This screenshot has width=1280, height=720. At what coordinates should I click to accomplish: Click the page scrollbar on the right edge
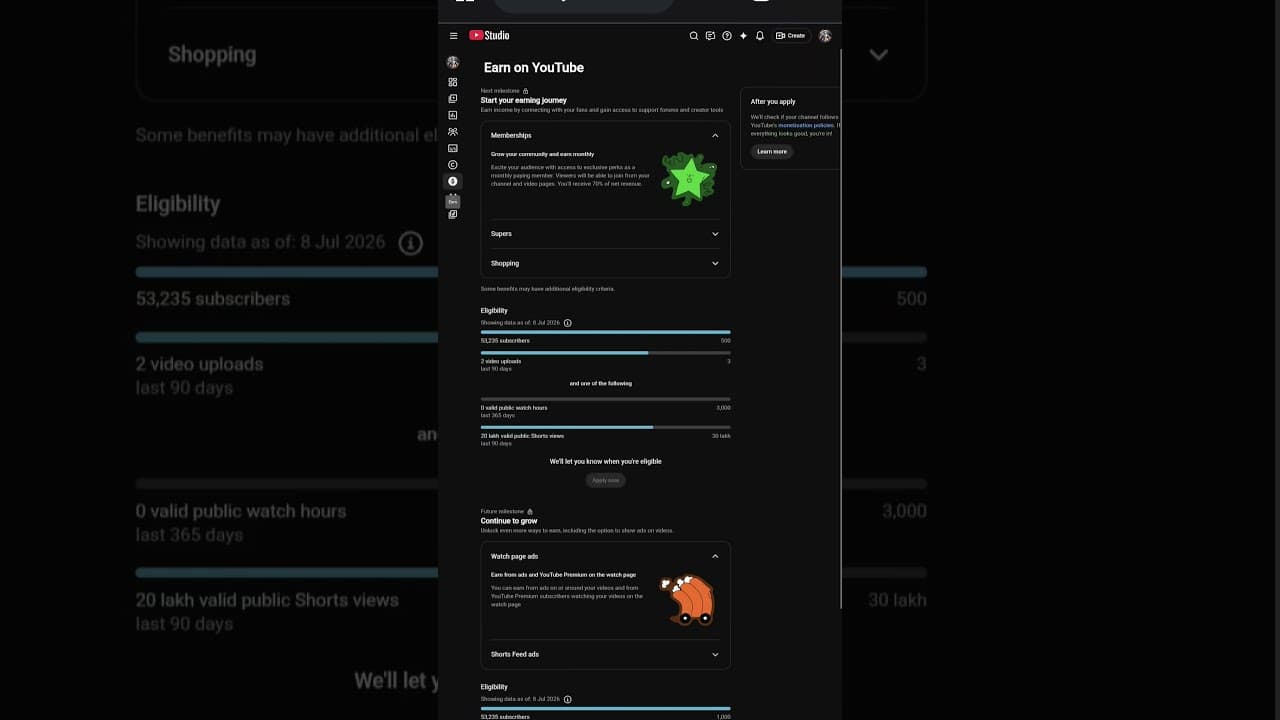click(x=841, y=330)
